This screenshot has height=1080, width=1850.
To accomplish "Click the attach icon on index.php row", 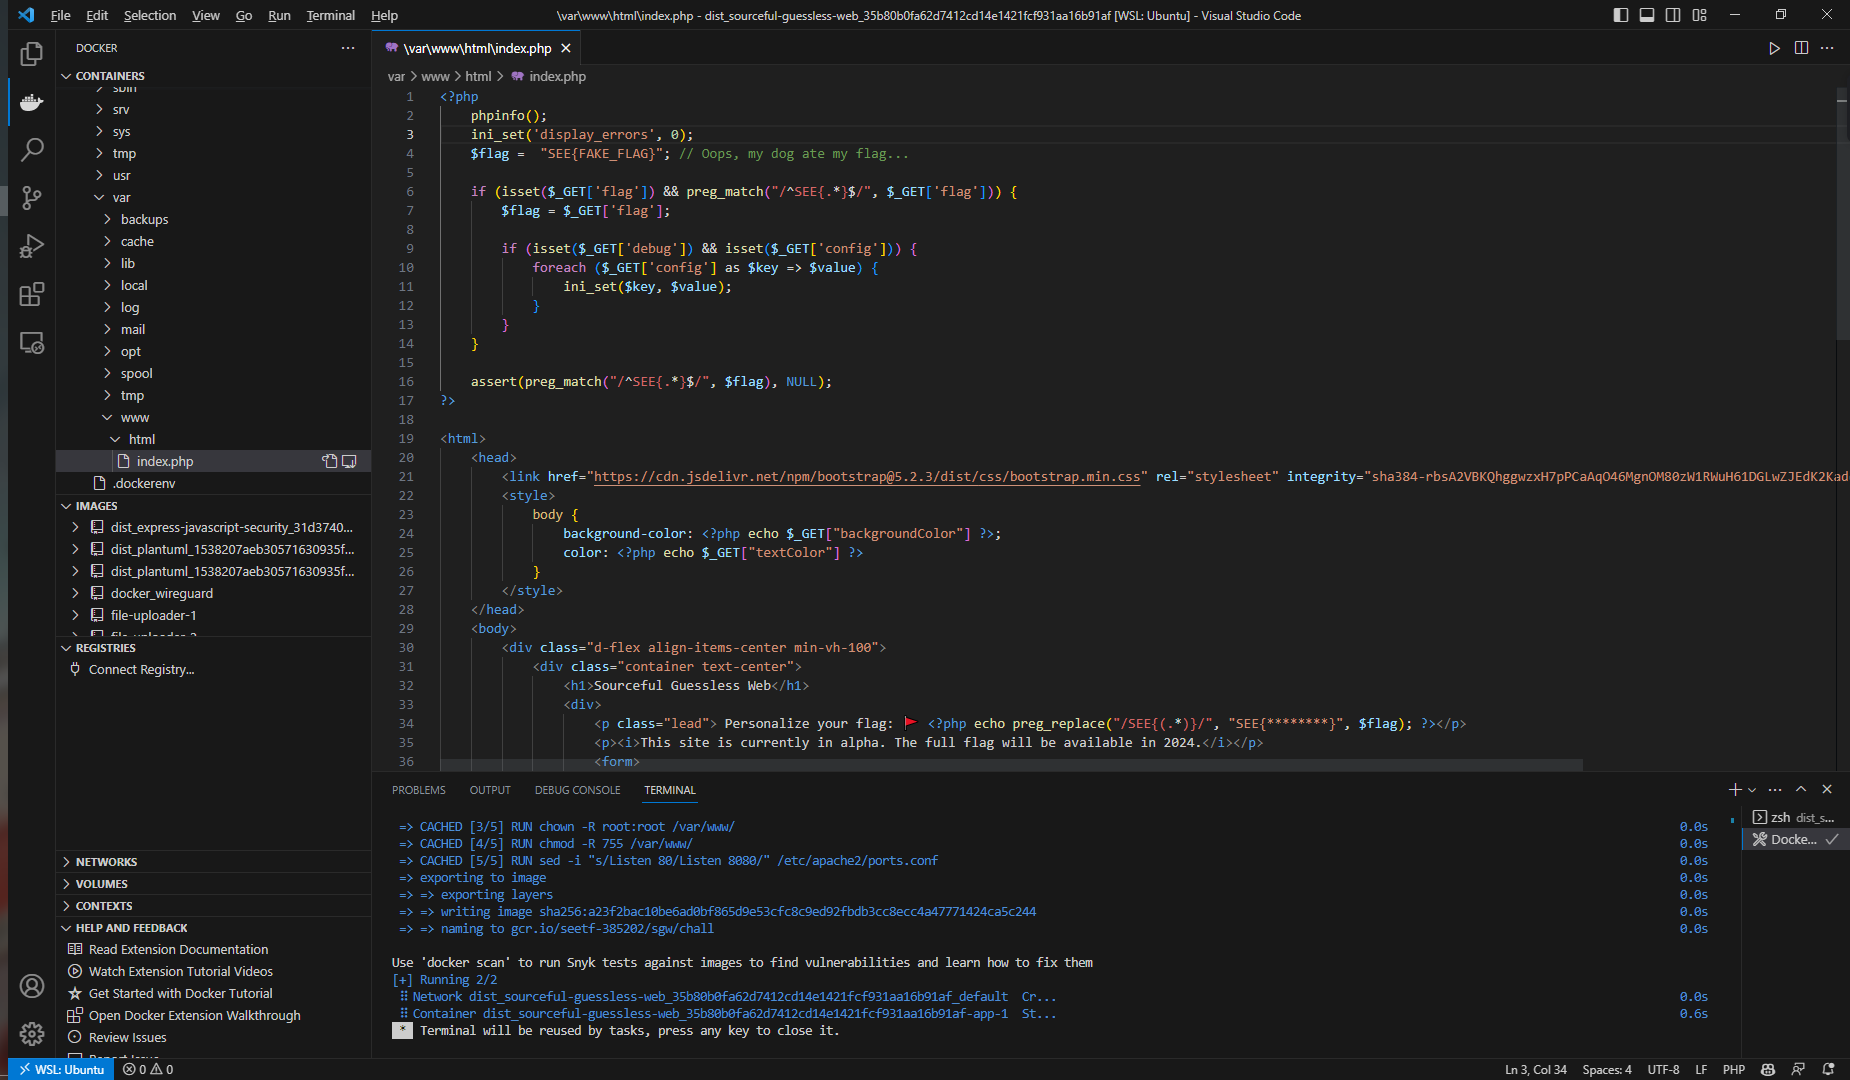I will click(x=349, y=461).
